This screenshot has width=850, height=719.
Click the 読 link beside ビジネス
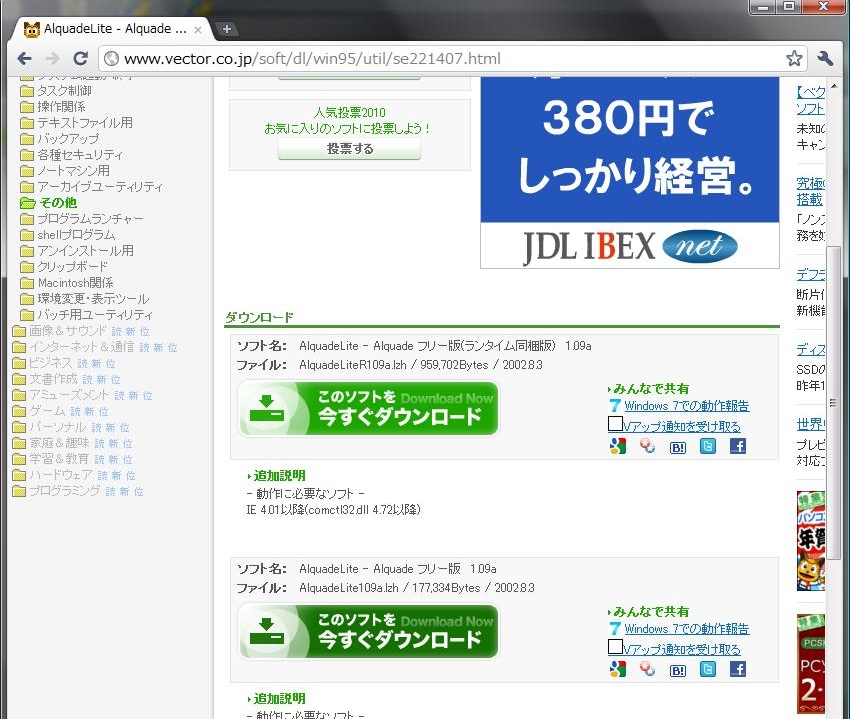82,363
